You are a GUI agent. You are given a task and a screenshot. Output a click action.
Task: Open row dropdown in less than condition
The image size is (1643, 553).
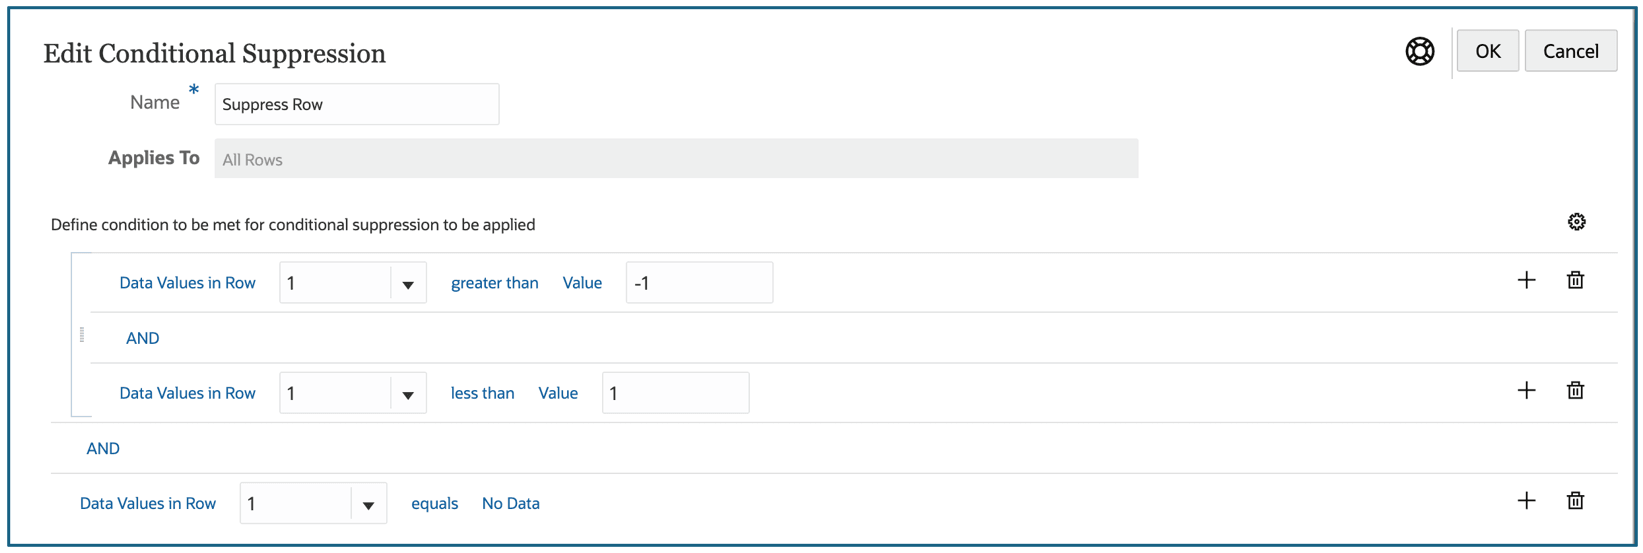[x=408, y=394]
